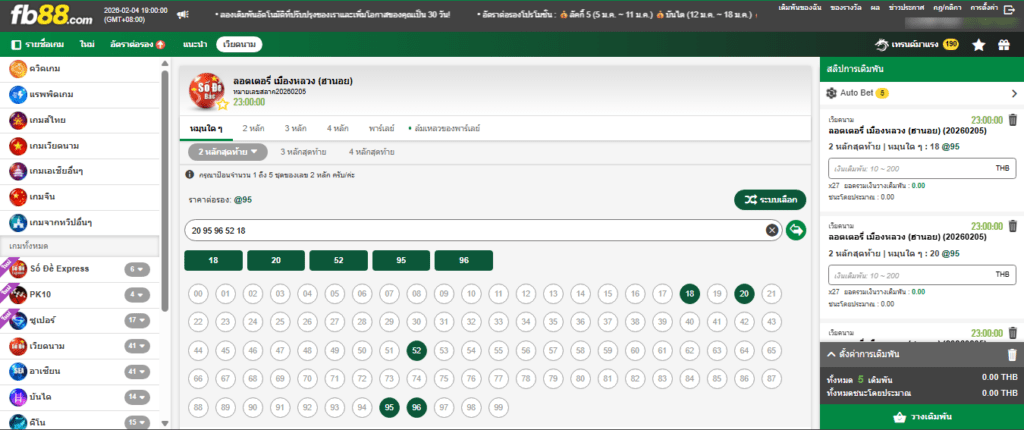
Task: Click the เกมสไทย sidebar icon
Action: pyautogui.click(x=18, y=121)
